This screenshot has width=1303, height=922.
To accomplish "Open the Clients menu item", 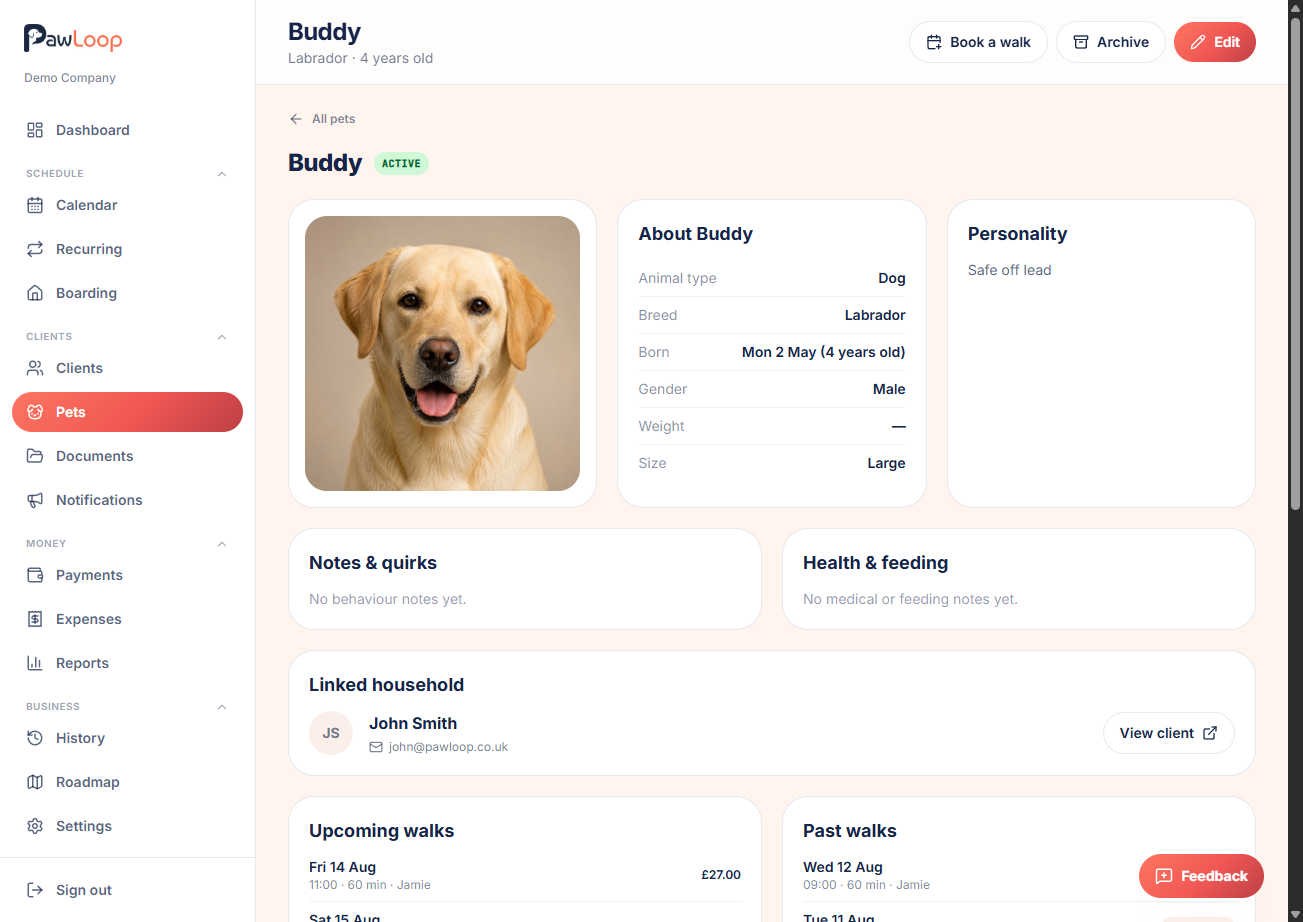I will (127, 368).
